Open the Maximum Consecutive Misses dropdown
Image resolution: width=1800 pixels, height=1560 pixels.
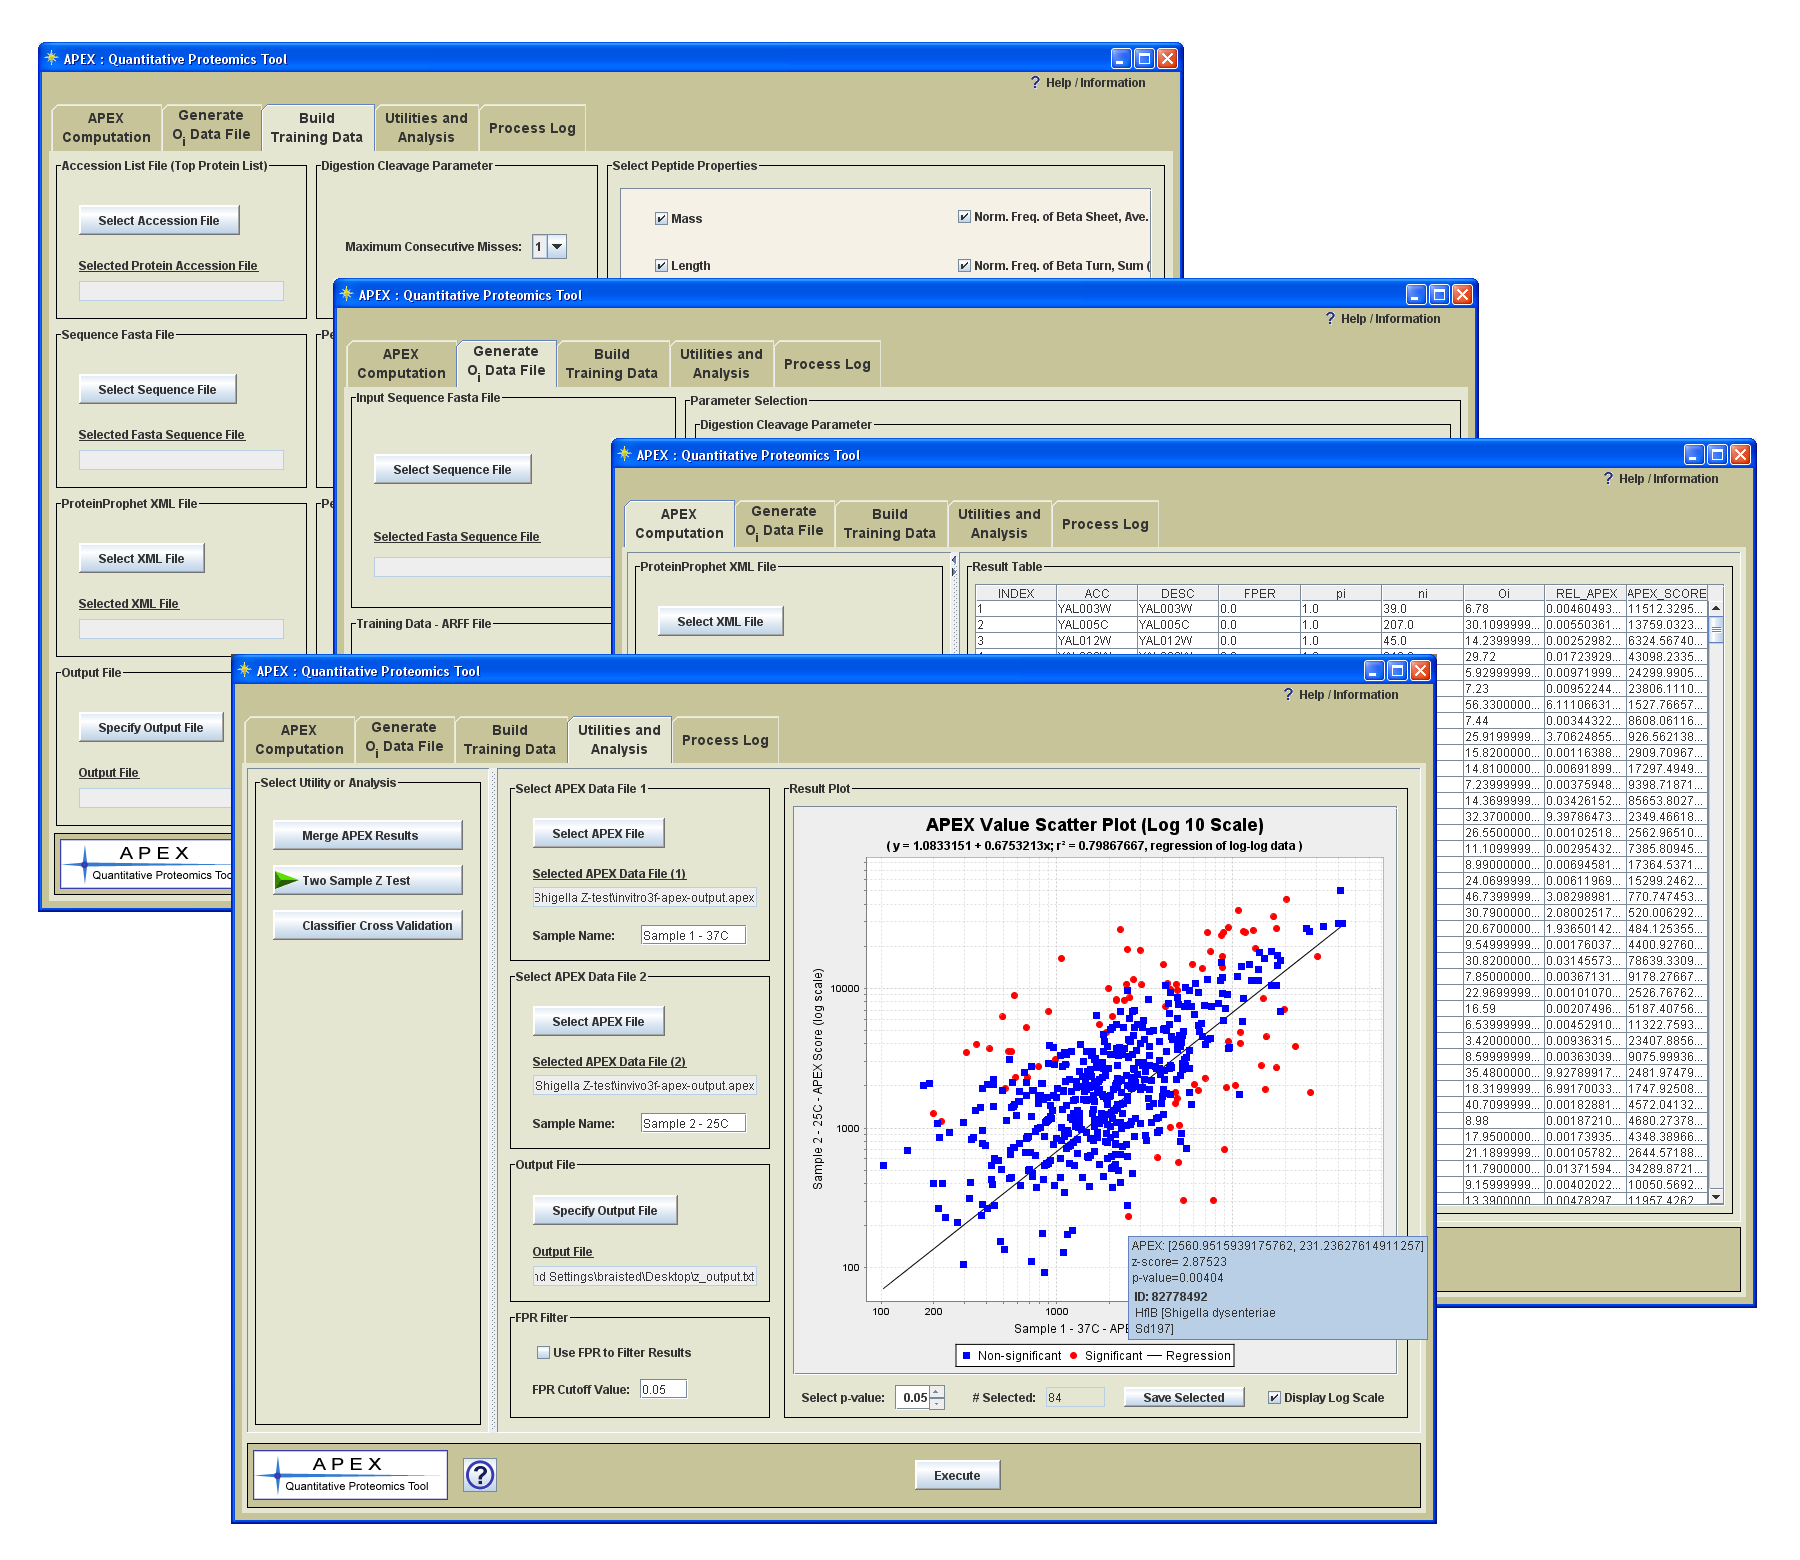tap(557, 247)
